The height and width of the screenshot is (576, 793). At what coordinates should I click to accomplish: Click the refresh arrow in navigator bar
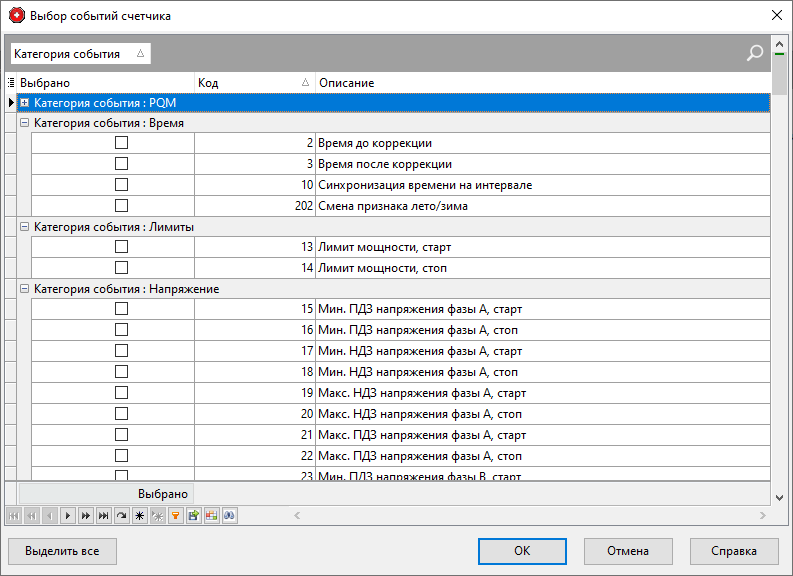[x=121, y=516]
